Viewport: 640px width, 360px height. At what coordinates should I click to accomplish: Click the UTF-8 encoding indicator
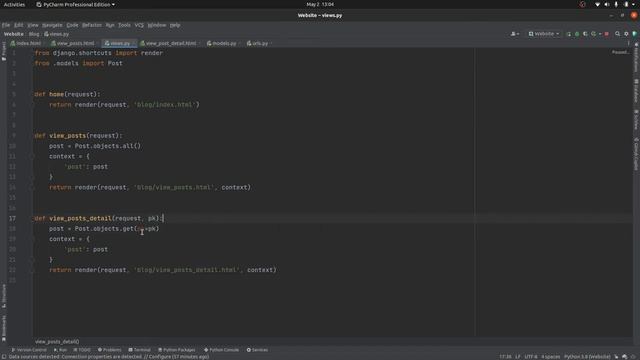(531, 357)
